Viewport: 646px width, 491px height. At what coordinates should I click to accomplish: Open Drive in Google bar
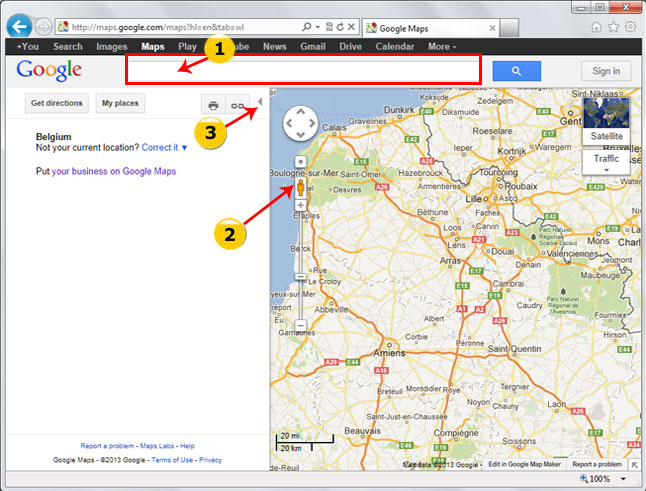(351, 47)
